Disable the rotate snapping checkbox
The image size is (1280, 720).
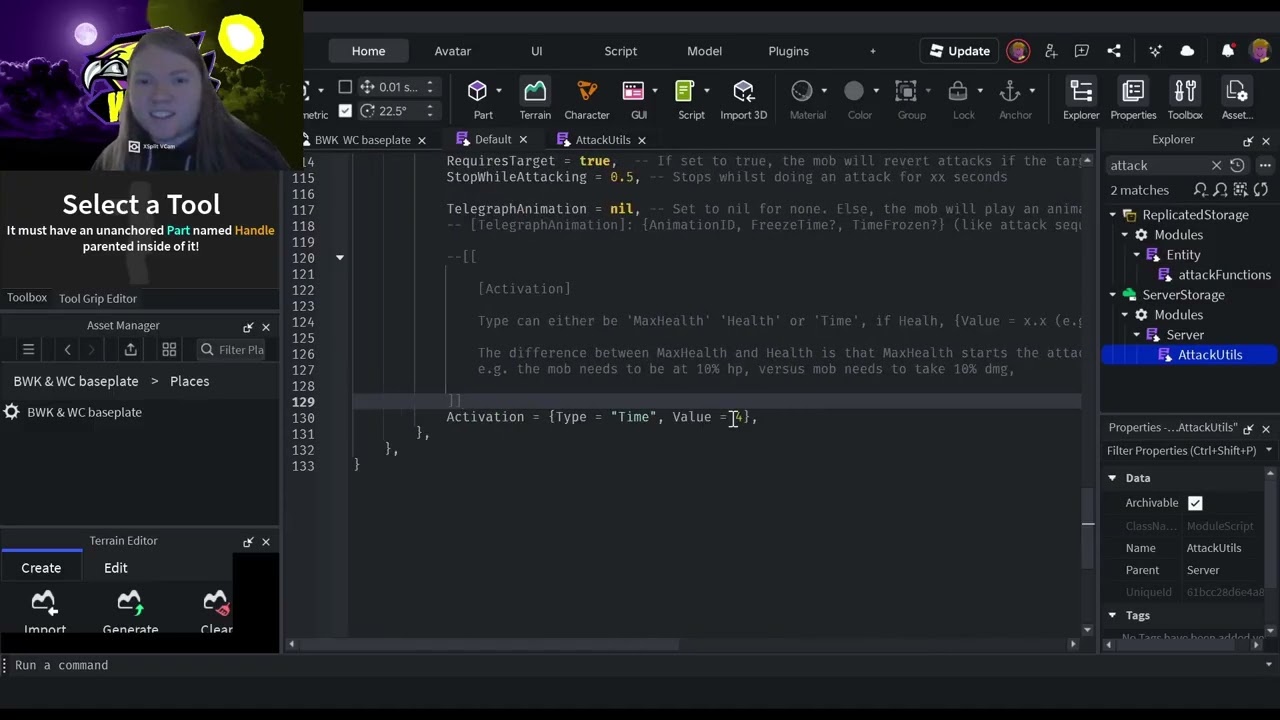pos(345,111)
